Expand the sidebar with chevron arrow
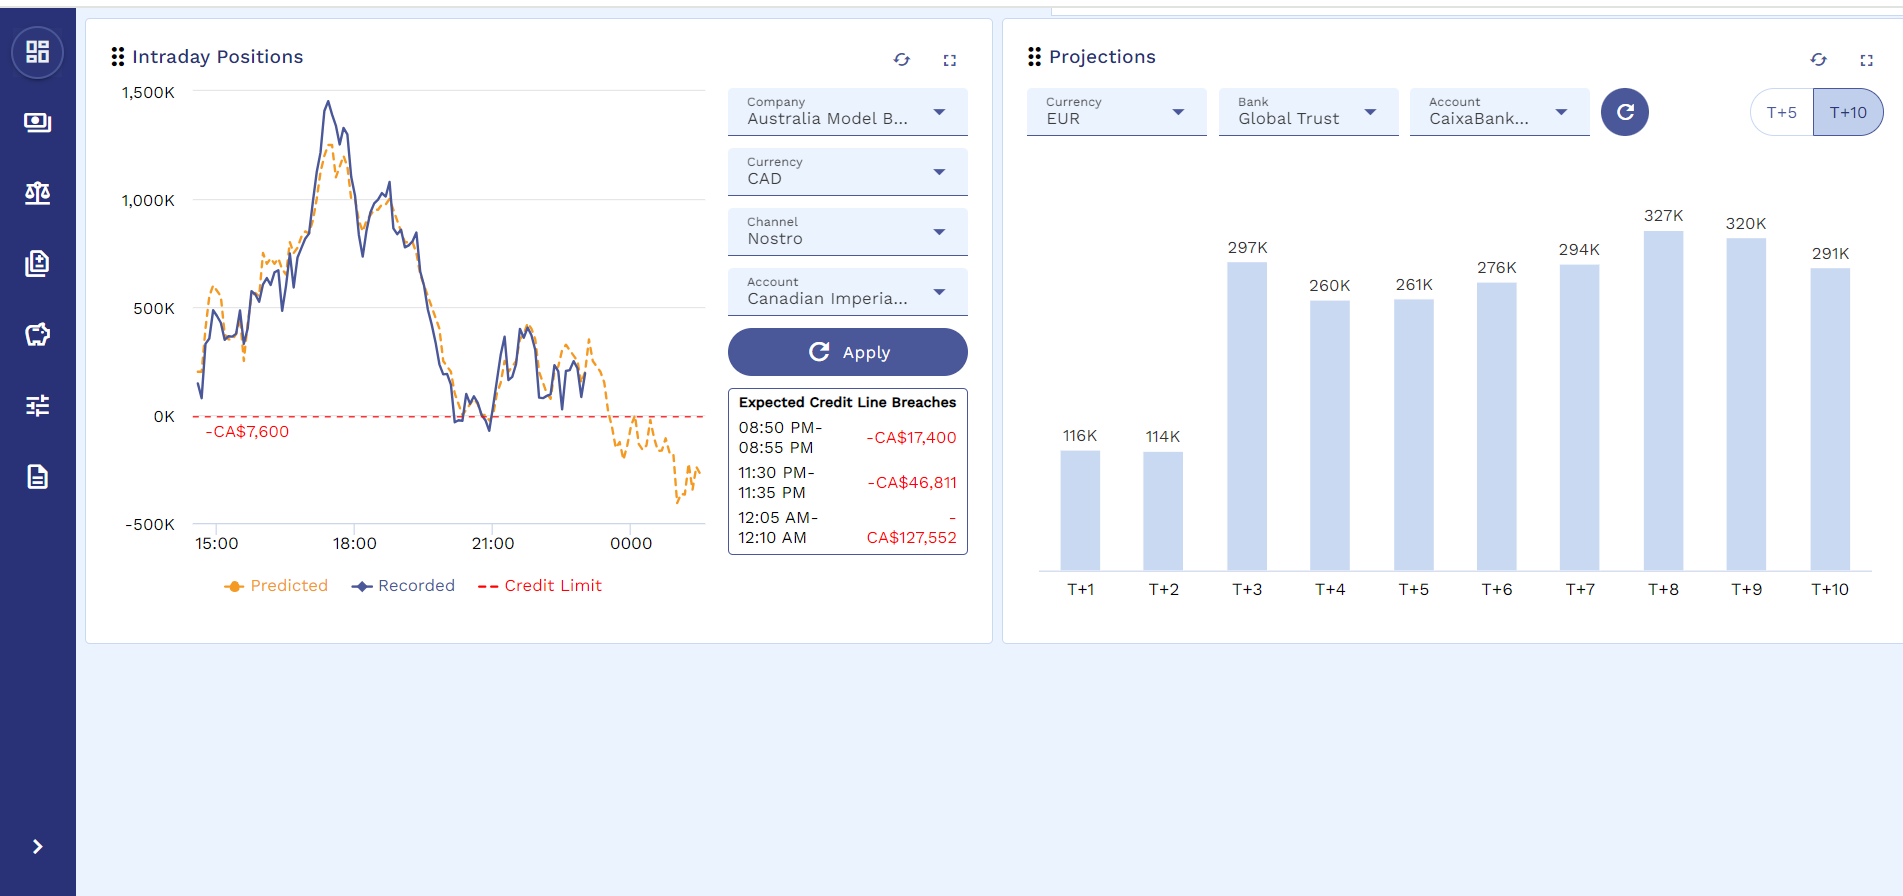This screenshot has width=1903, height=896. point(37,847)
